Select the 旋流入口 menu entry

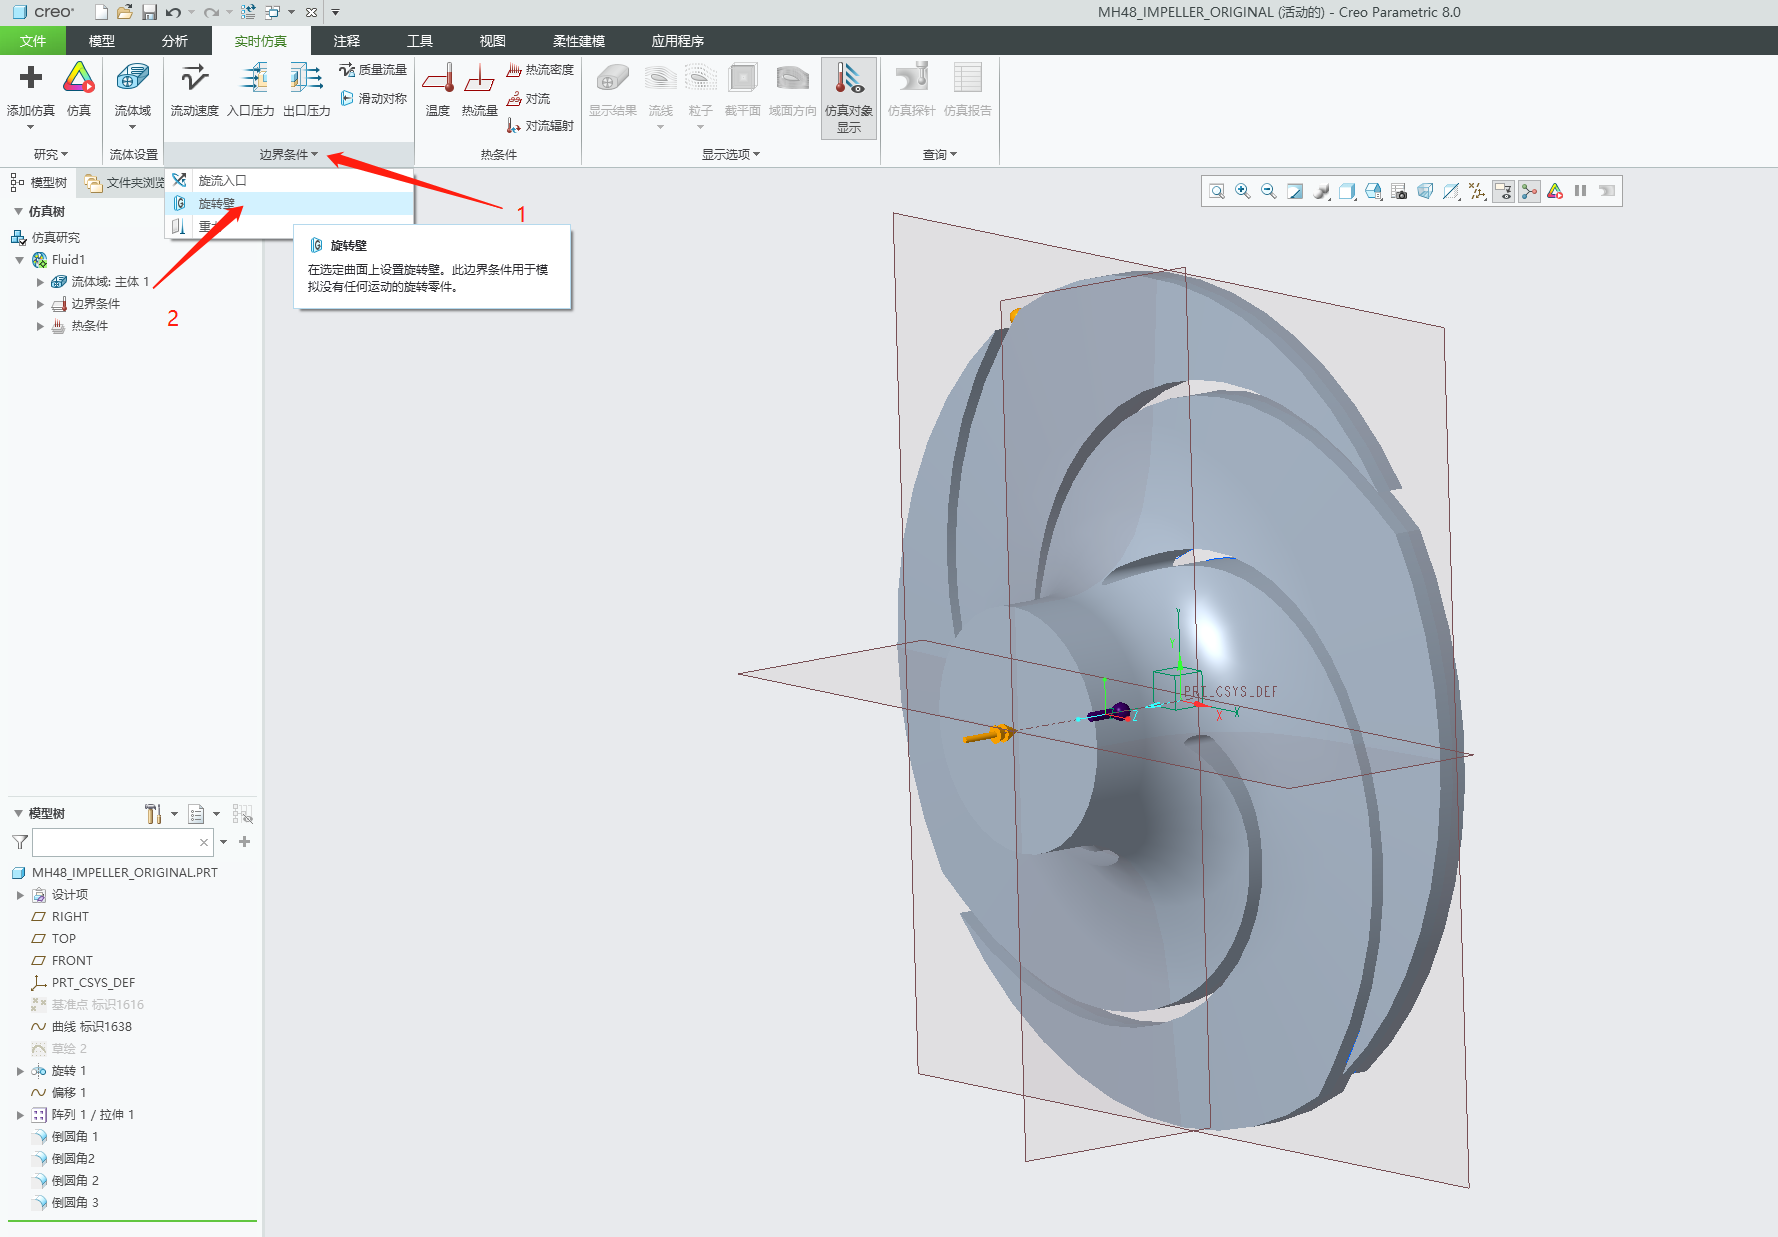[222, 181]
